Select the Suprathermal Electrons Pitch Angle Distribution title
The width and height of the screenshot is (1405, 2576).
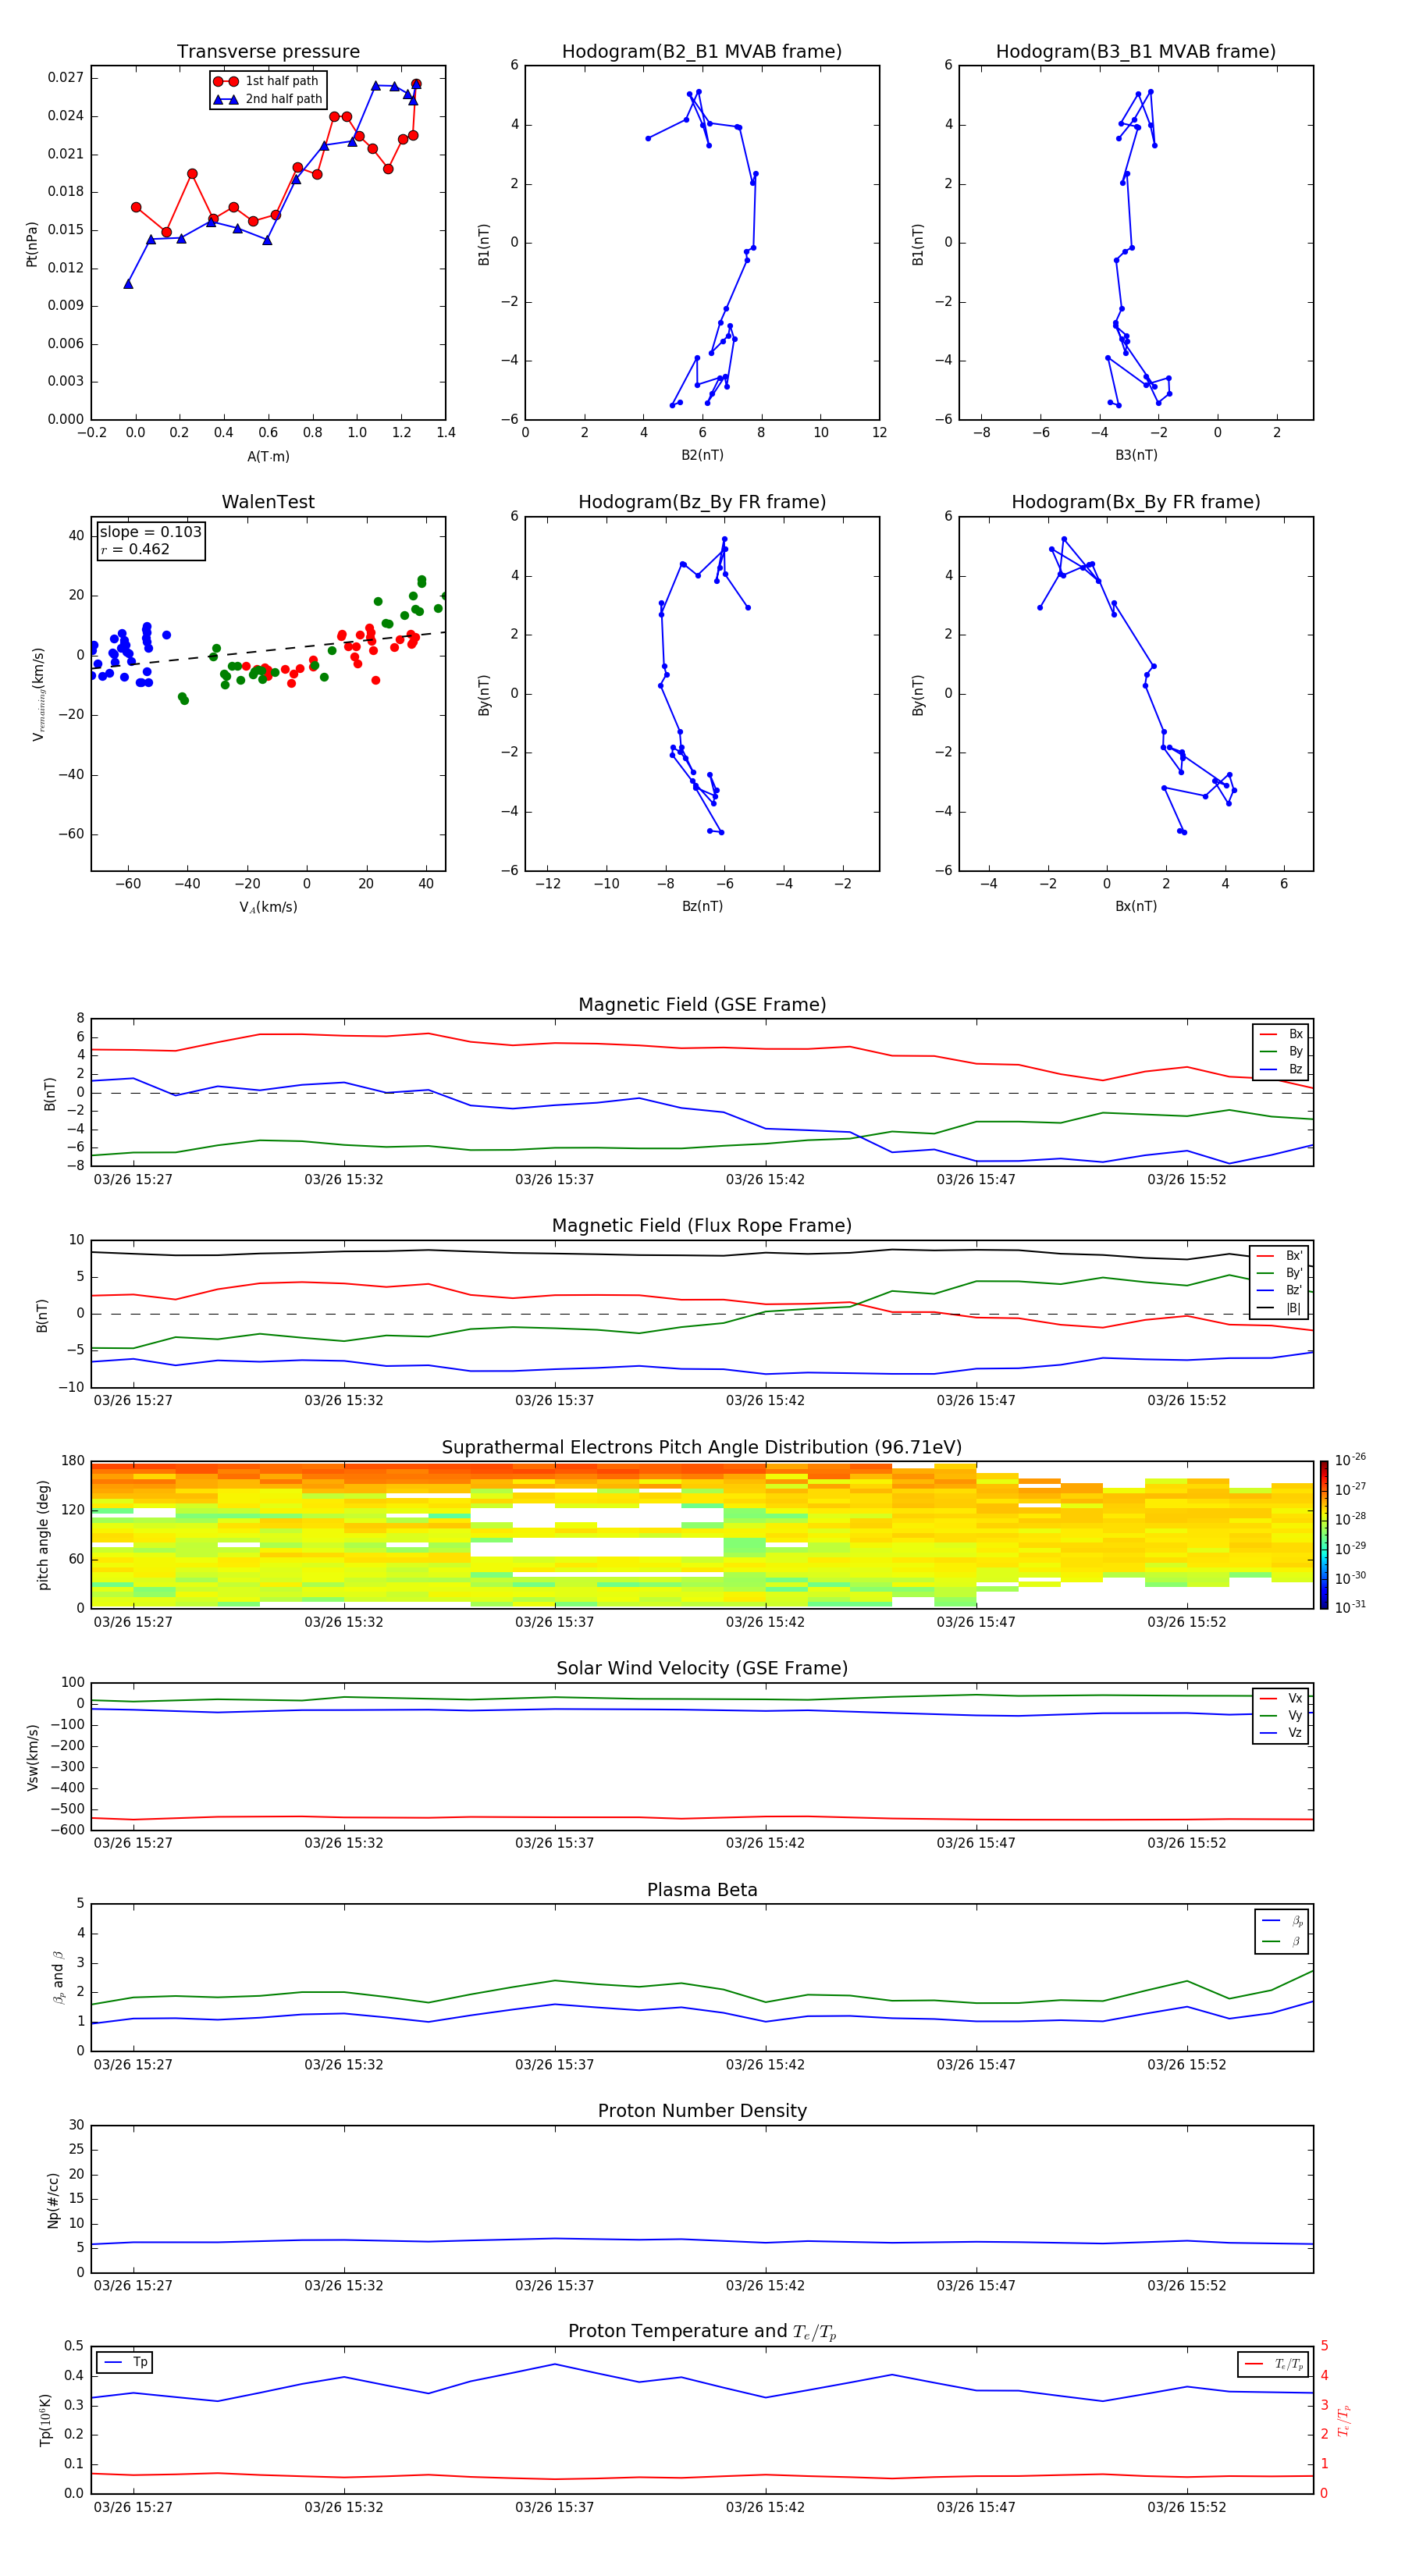tap(702, 1448)
